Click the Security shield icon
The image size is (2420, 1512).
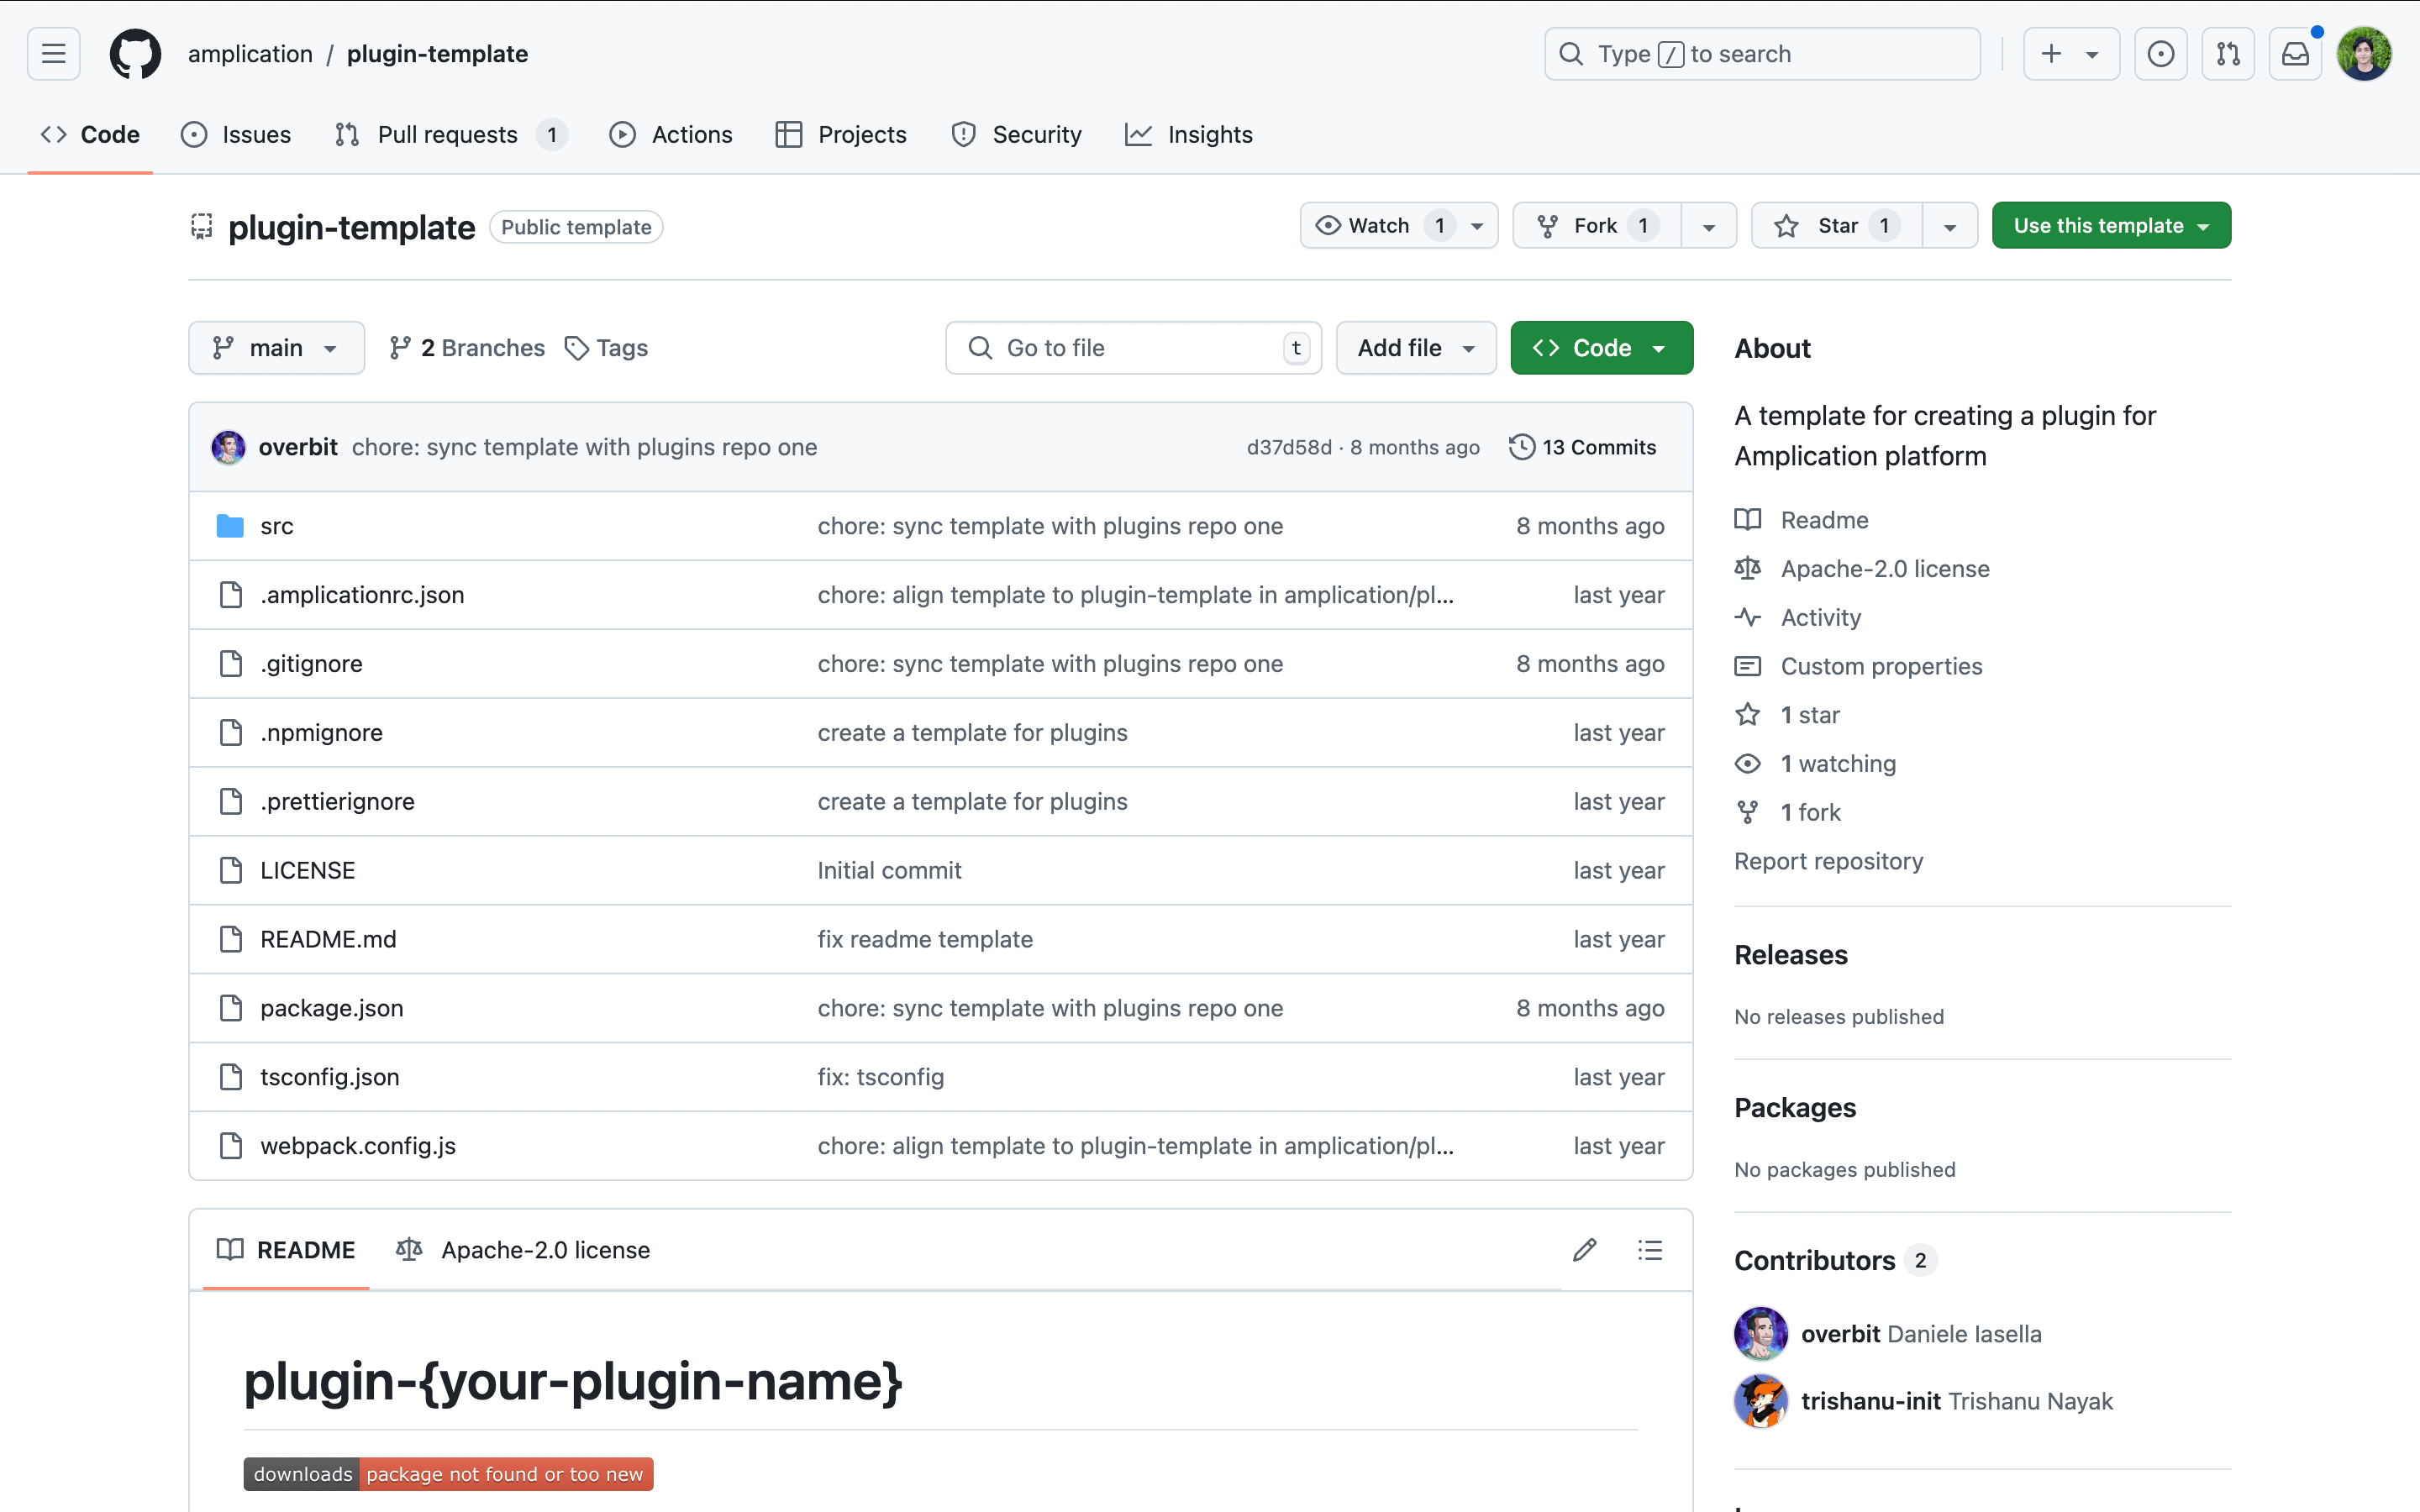point(965,134)
